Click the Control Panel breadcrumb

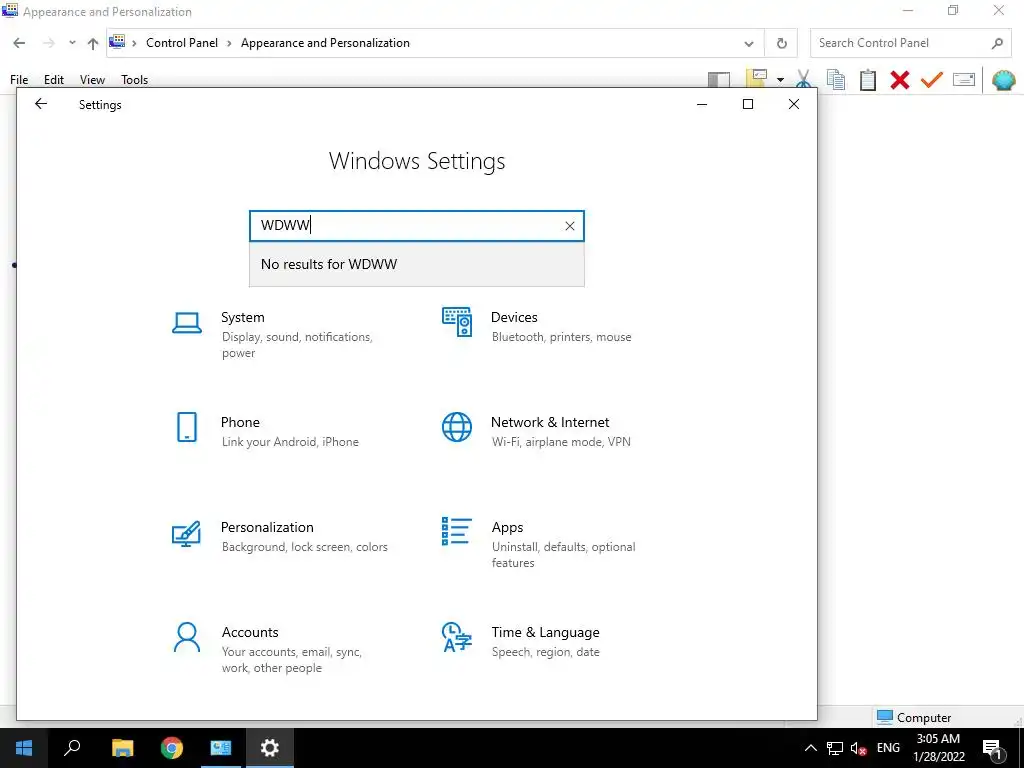click(x=182, y=43)
